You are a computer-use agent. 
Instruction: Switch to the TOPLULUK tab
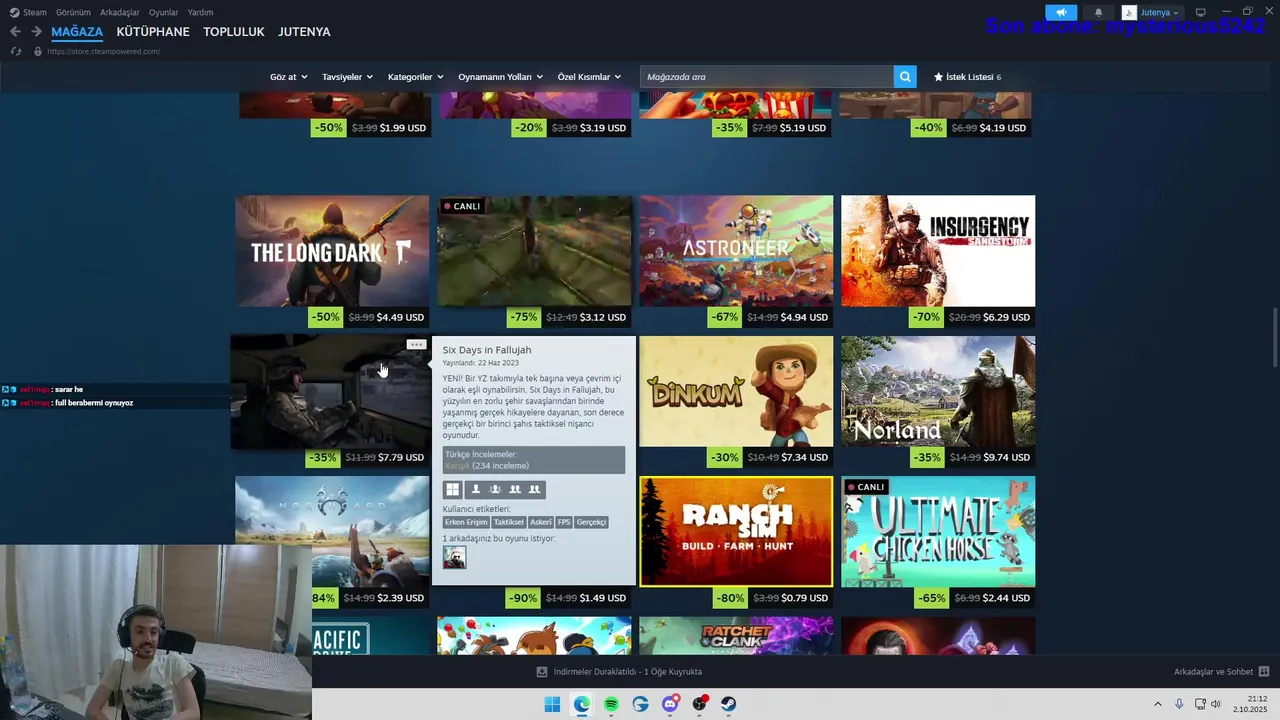click(234, 32)
